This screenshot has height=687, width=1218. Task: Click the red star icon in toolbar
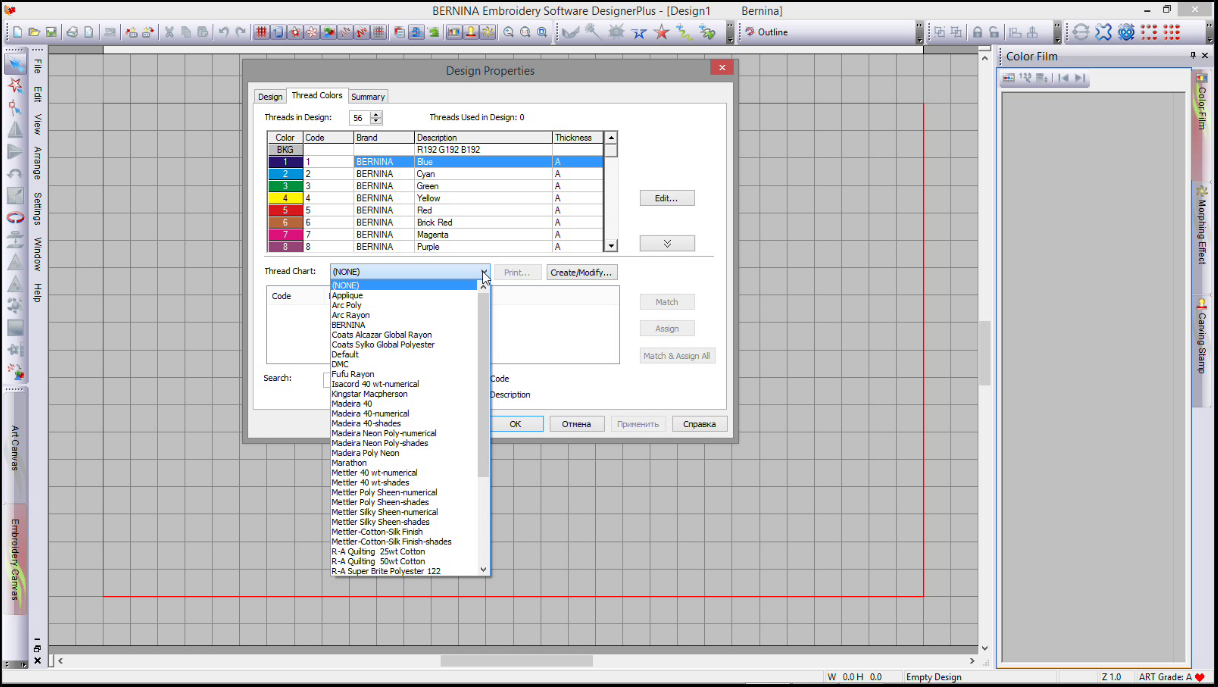pyautogui.click(x=661, y=32)
